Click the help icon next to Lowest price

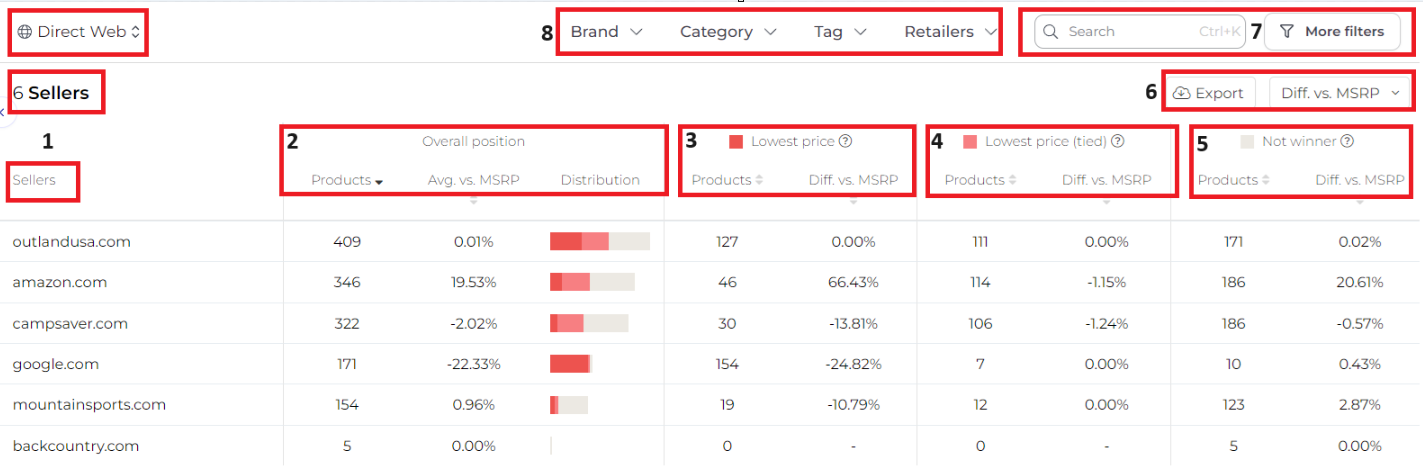[845, 142]
